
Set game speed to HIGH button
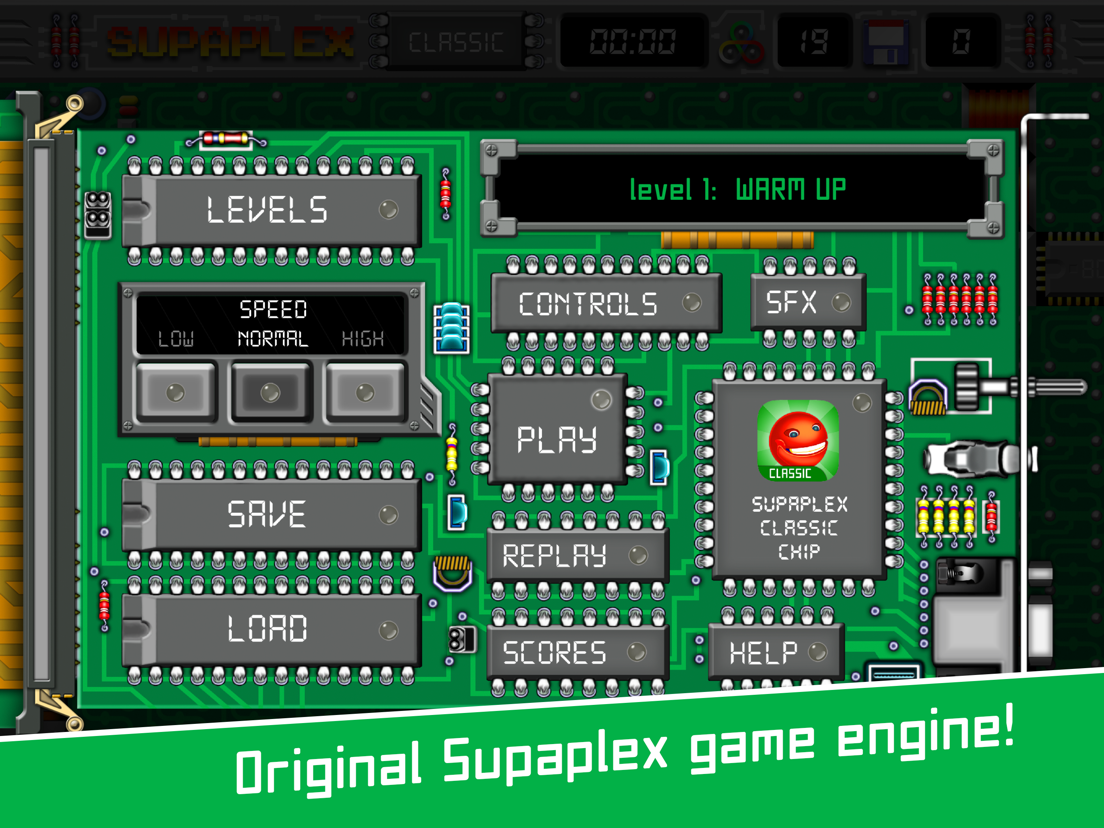coord(365,391)
